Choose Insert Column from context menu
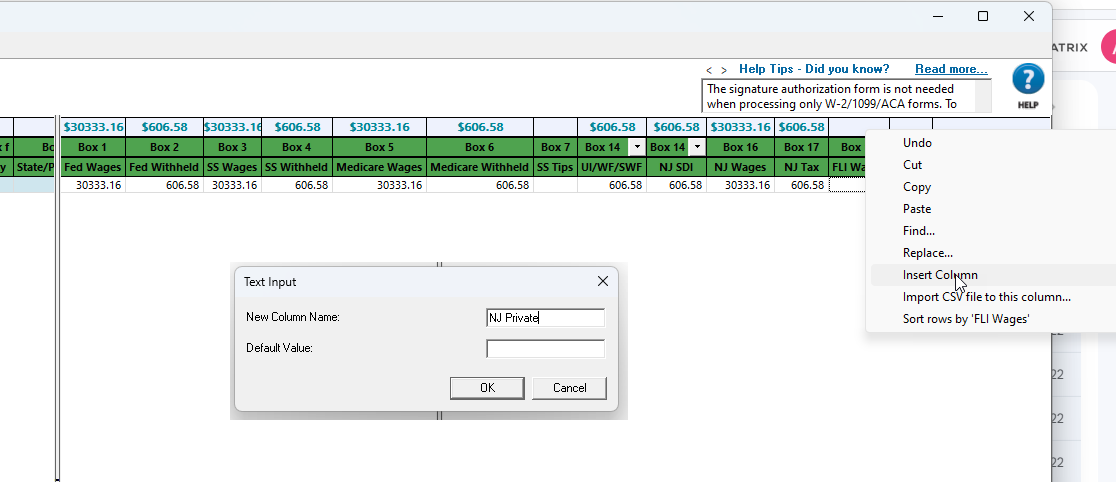This screenshot has width=1116, height=482. coord(940,275)
